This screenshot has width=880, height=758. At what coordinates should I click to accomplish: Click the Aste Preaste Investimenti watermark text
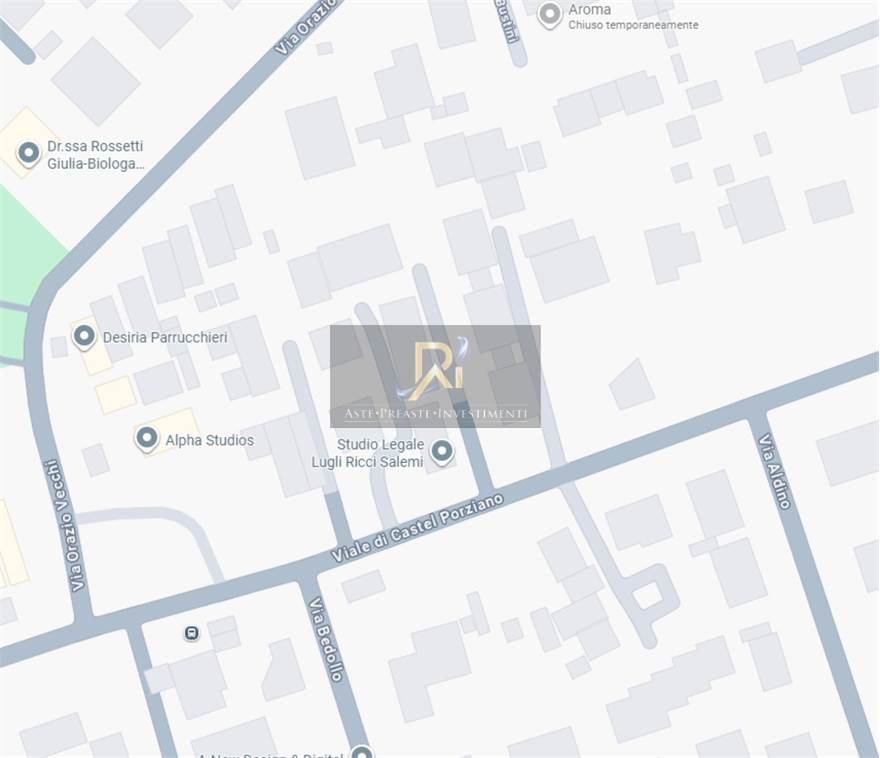(435, 413)
